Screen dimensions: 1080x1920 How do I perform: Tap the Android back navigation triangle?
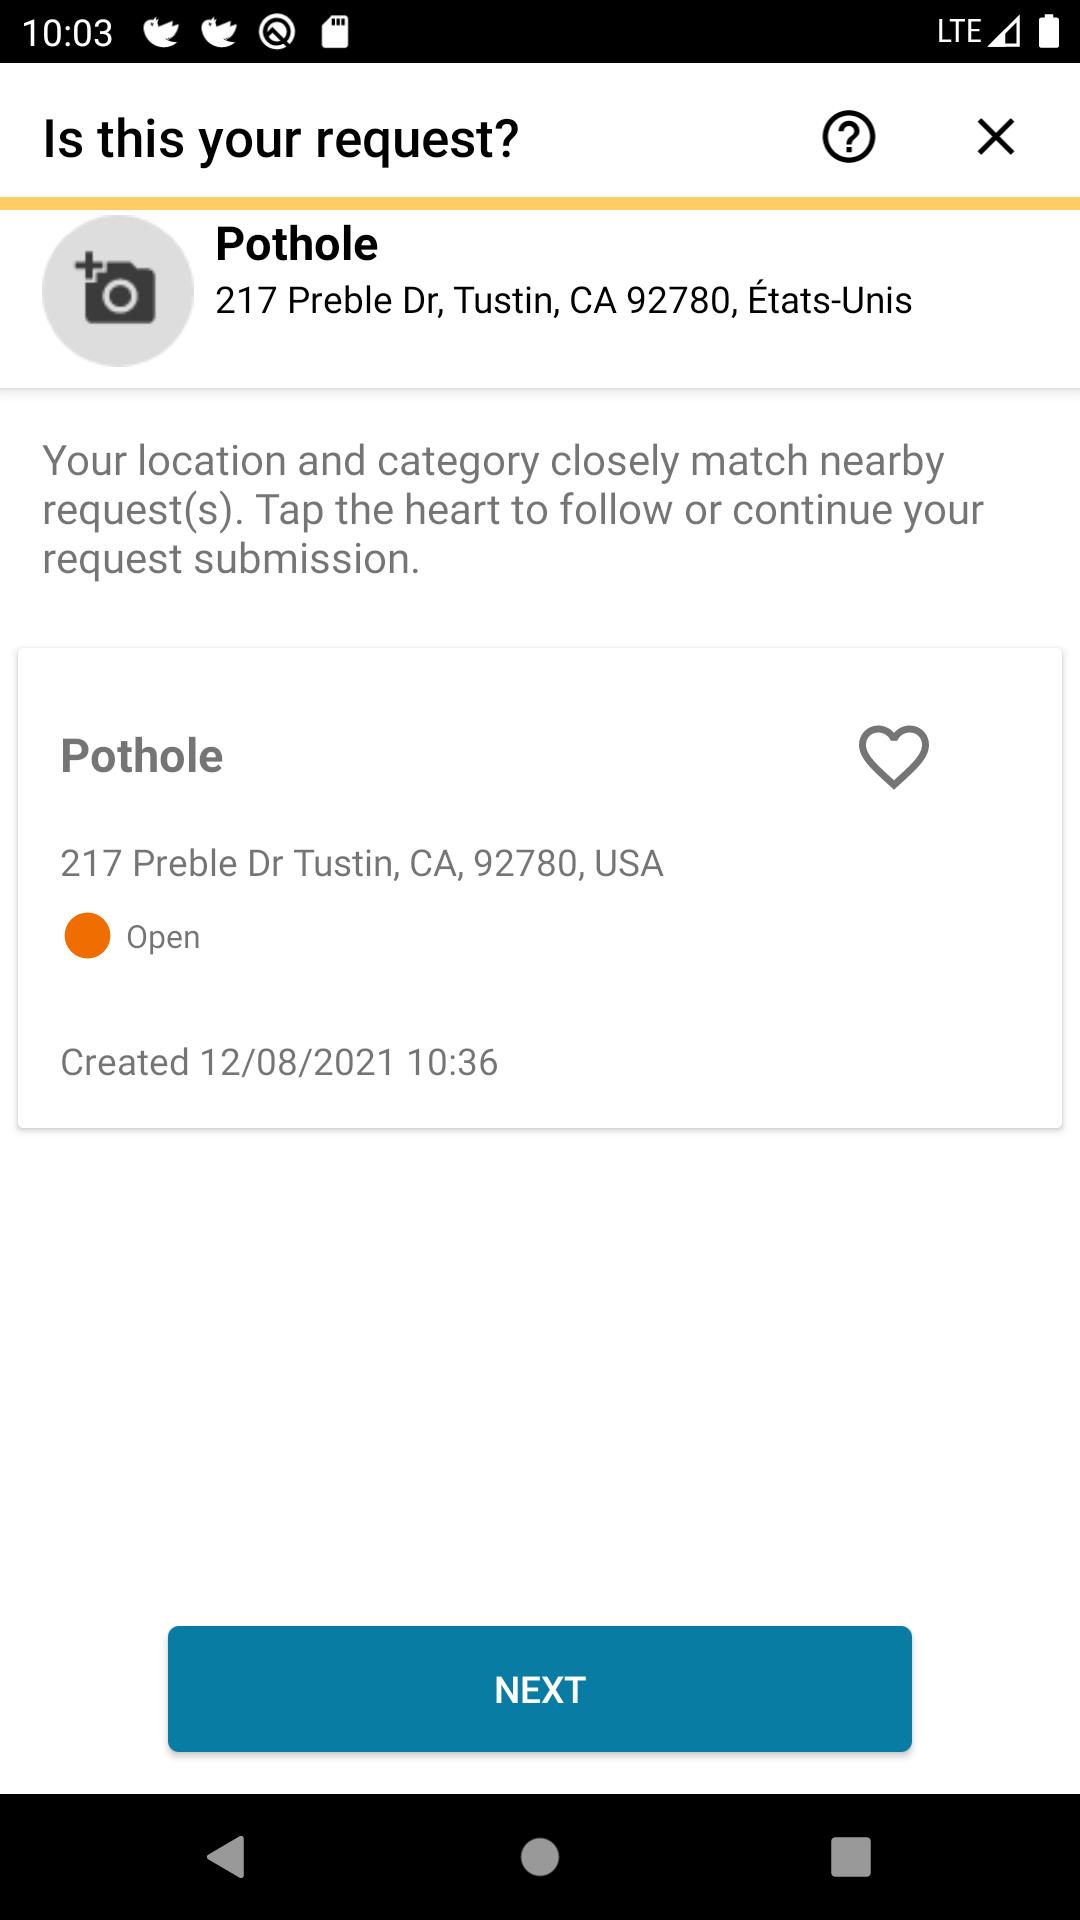click(227, 1857)
